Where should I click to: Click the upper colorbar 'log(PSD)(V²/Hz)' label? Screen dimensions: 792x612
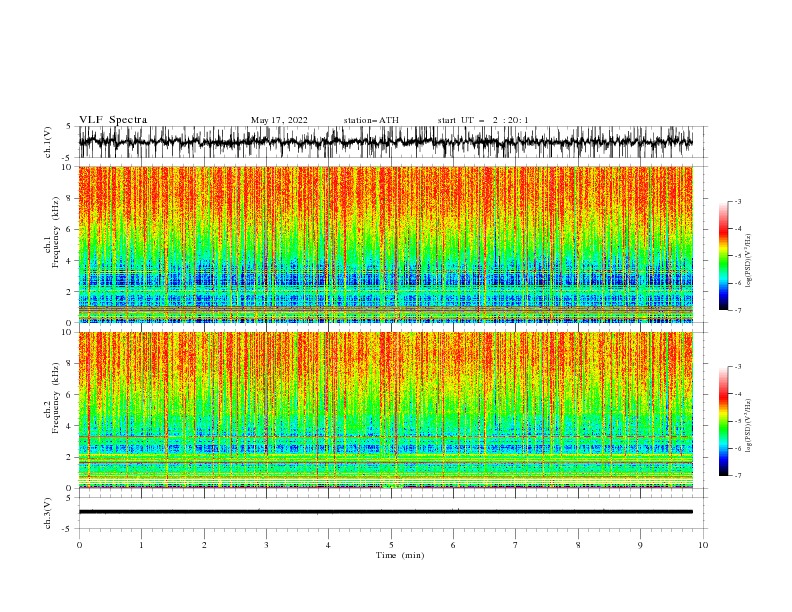(749, 261)
